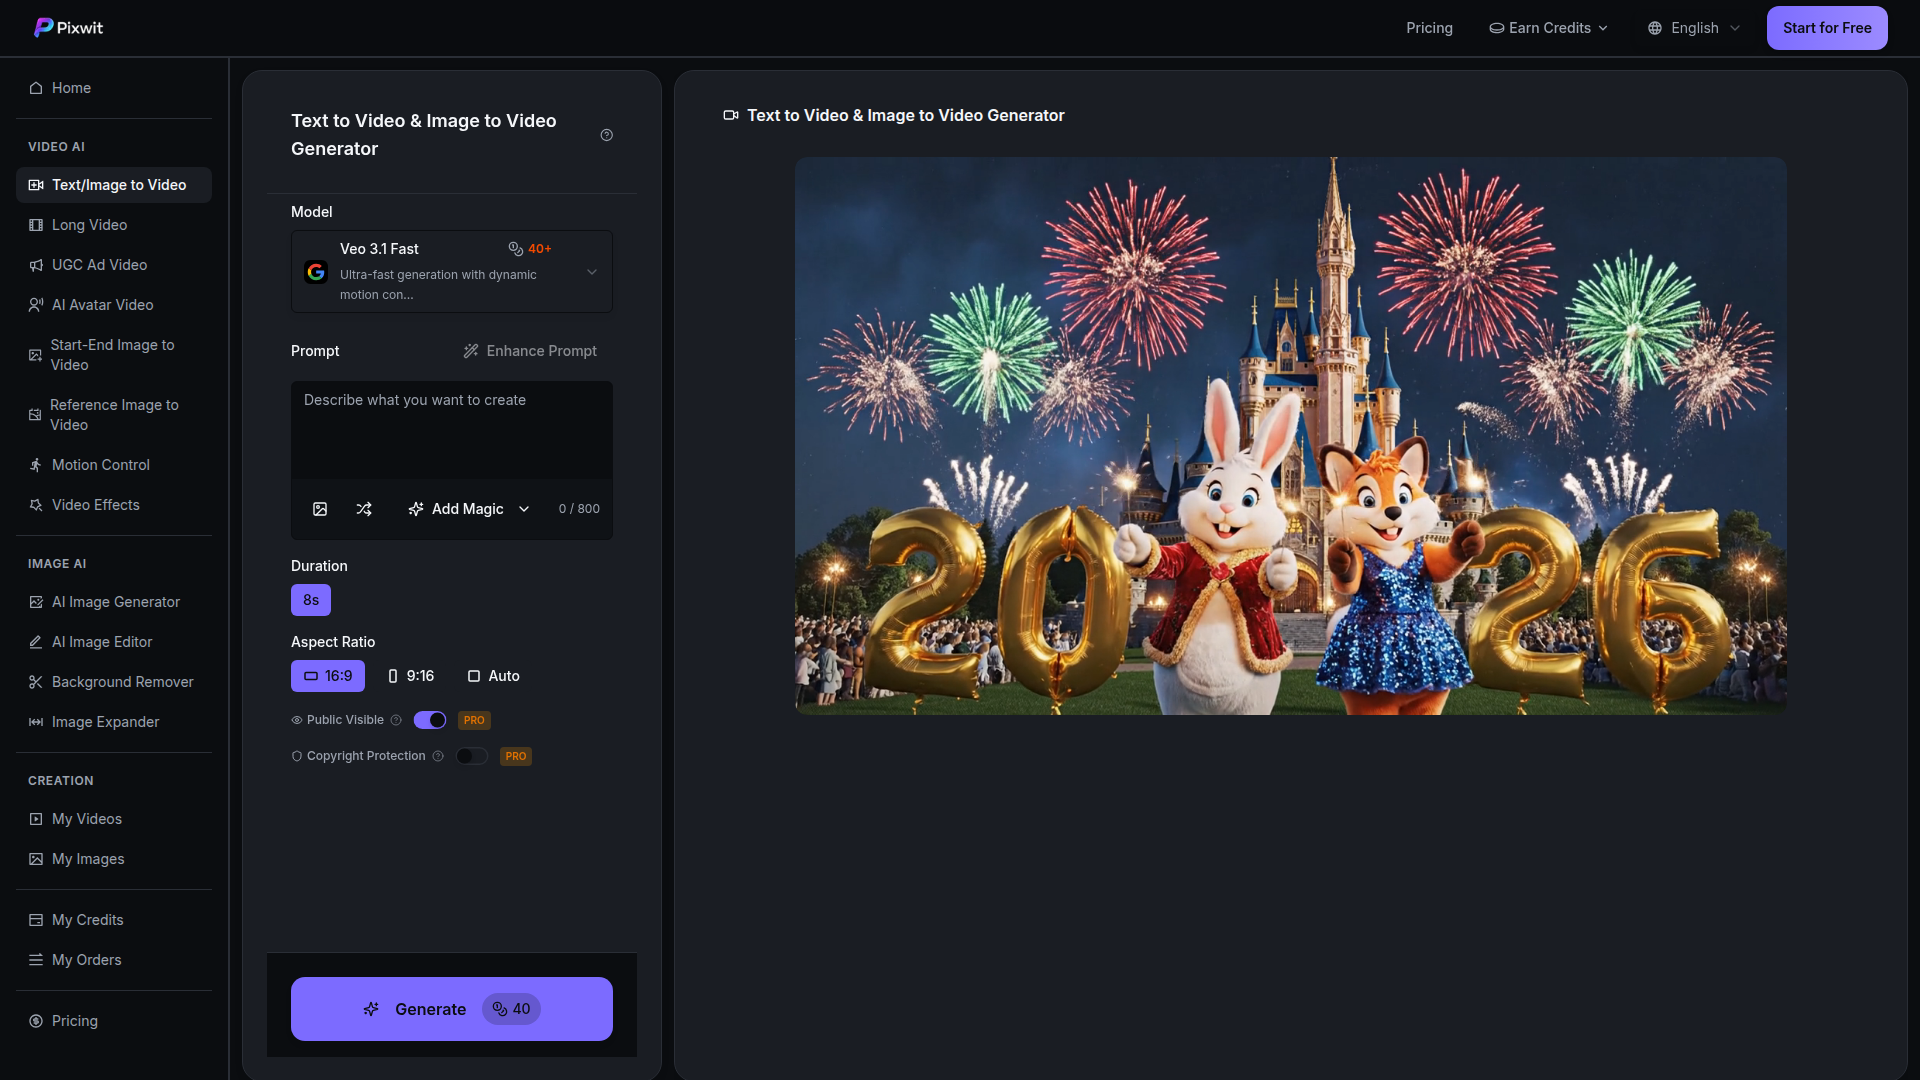
Task: Go to Long Video in sidebar
Action: click(x=89, y=225)
